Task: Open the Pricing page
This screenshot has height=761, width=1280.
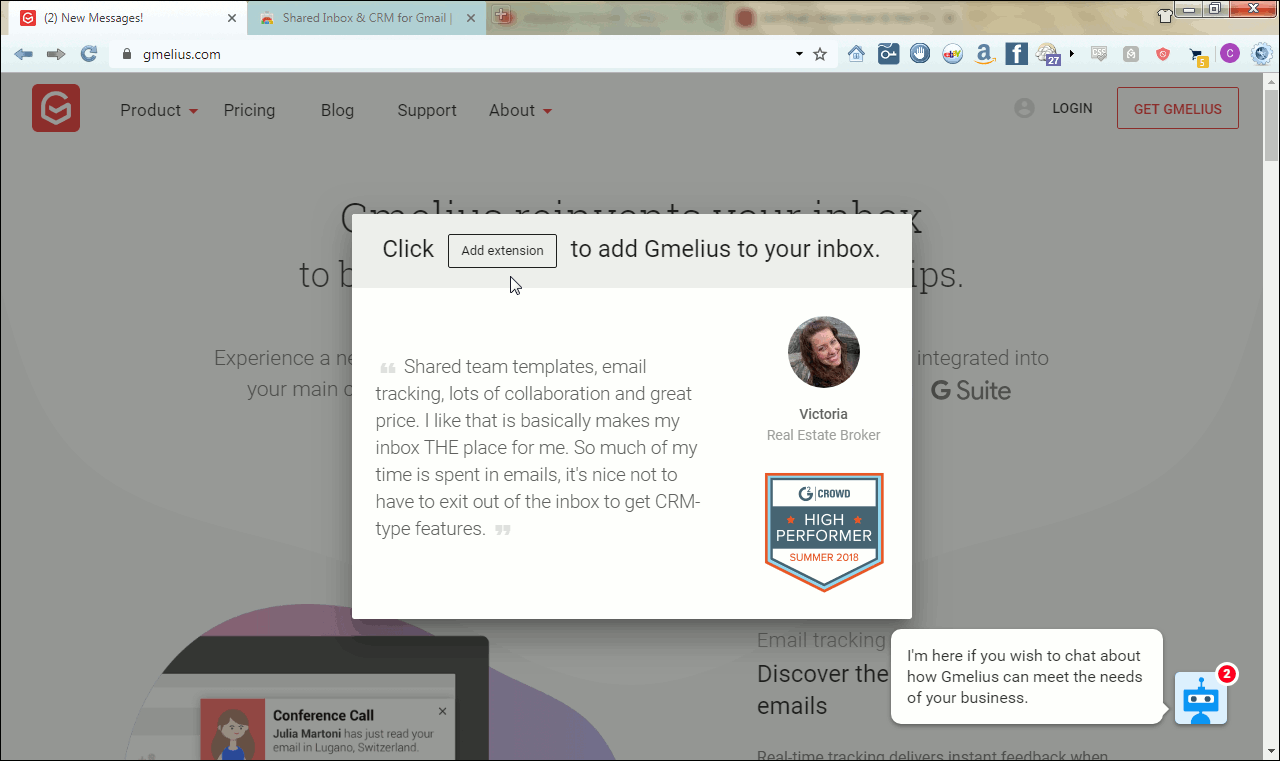Action: 249,110
